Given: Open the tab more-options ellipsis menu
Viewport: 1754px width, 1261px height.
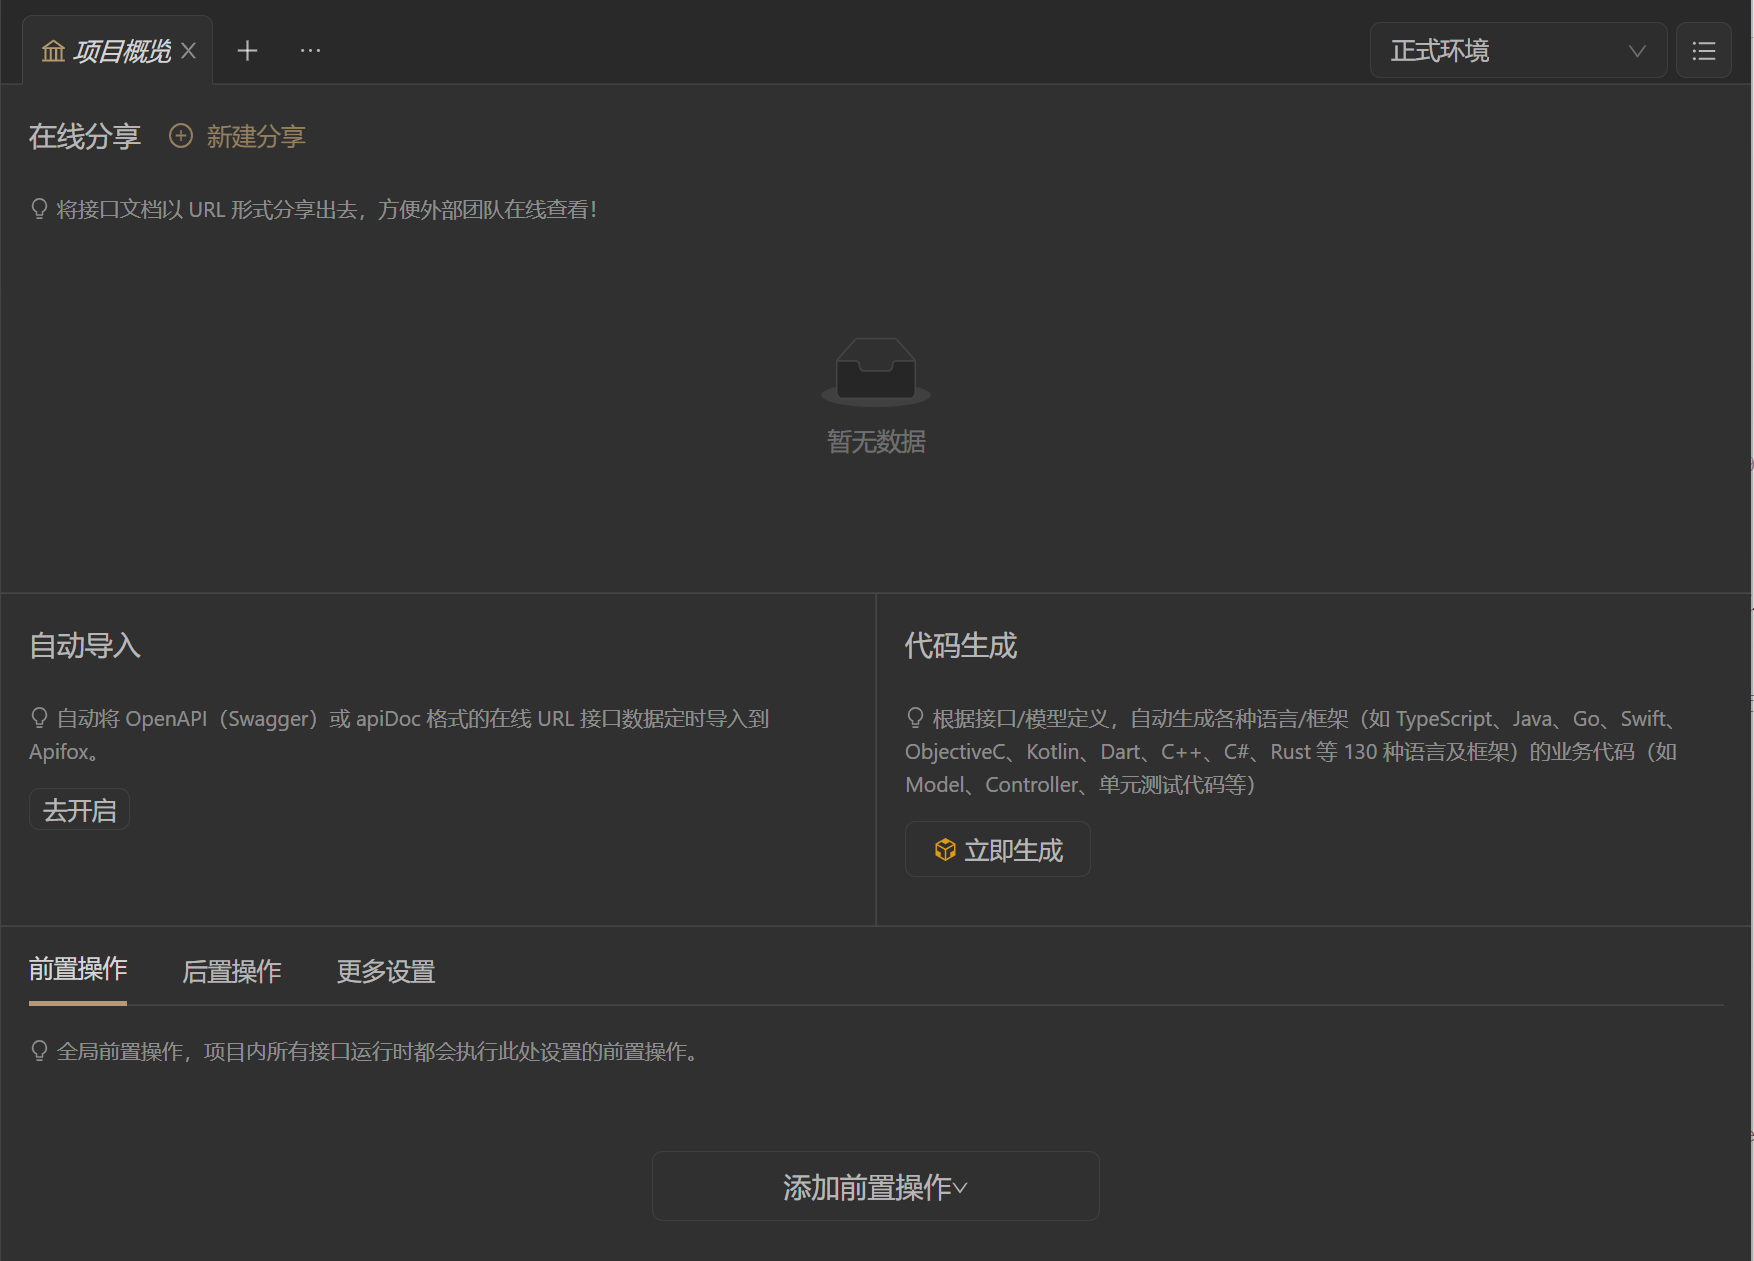Looking at the screenshot, I should (311, 50).
